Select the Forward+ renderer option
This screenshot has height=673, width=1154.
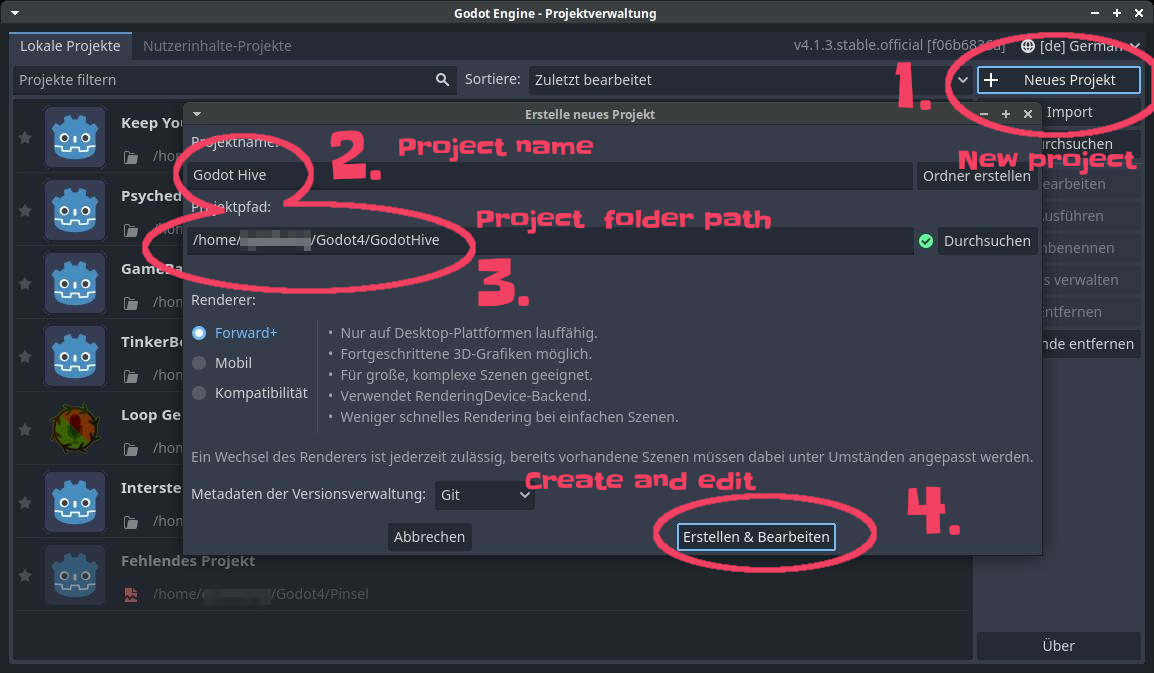tap(235, 333)
